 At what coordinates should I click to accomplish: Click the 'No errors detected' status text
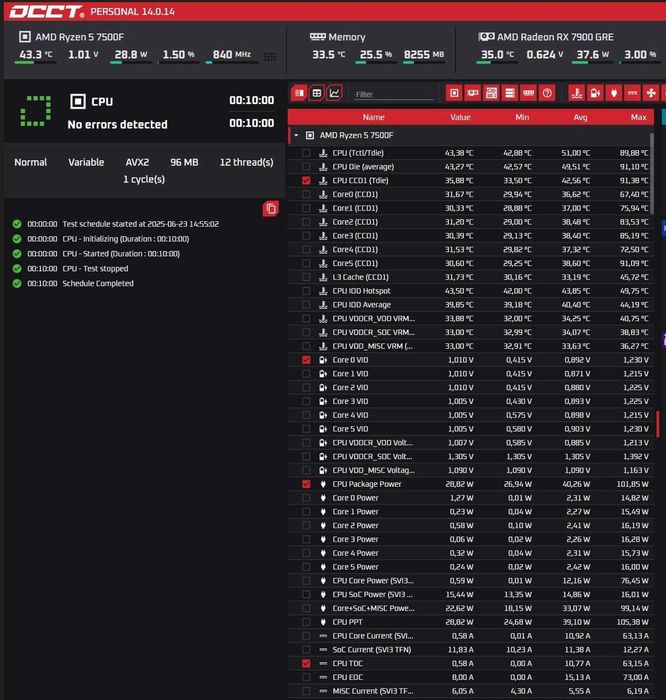coord(117,125)
